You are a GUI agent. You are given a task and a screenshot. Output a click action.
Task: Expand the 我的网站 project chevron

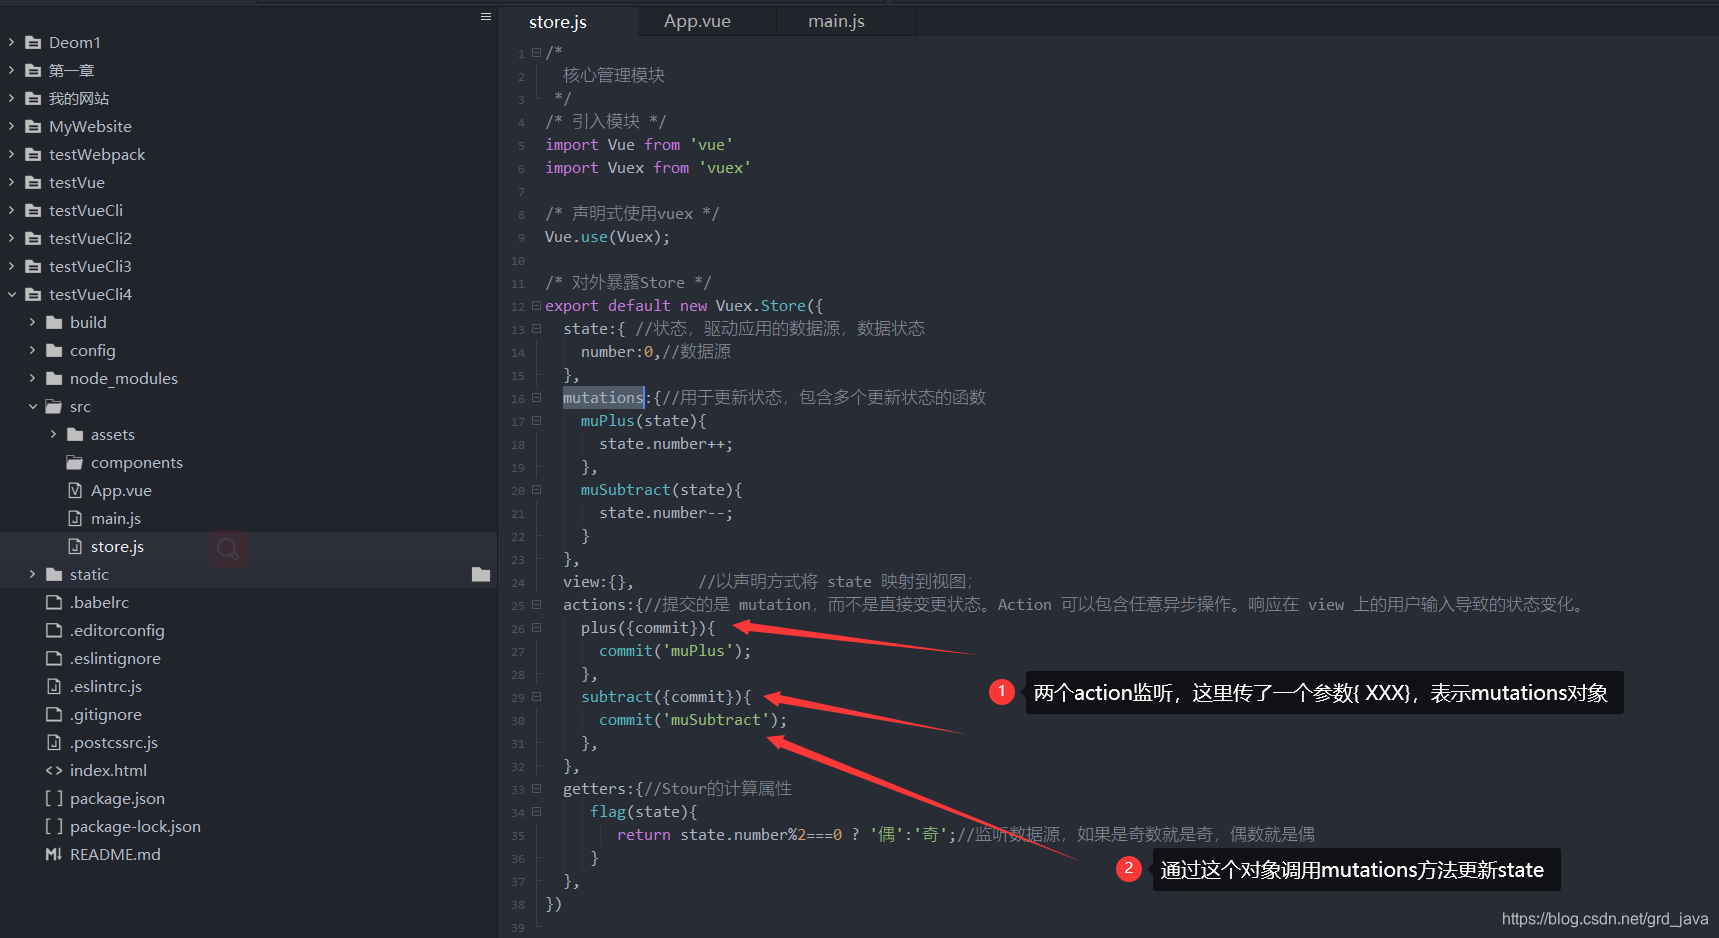pos(11,98)
